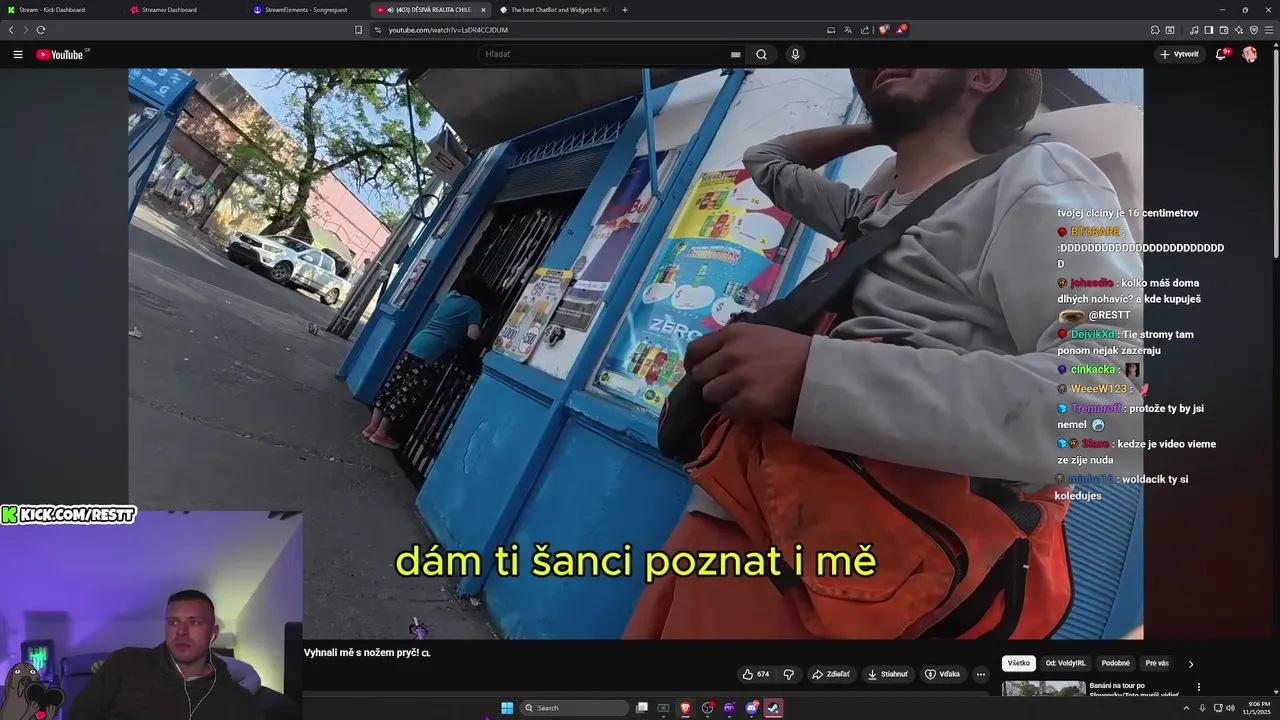Like the video with 674 thumbs up
The image size is (1280, 720).
pos(757,674)
